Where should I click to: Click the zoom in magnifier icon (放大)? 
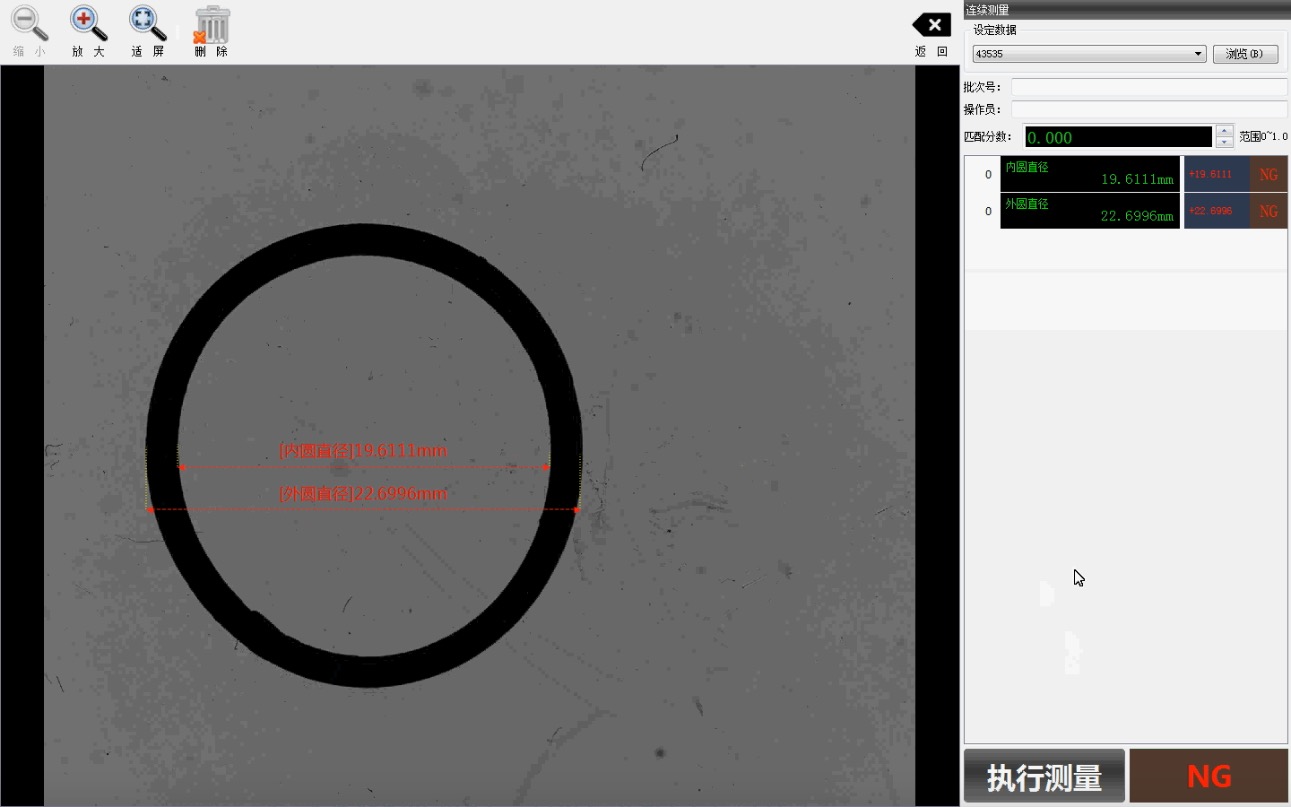coord(88,24)
